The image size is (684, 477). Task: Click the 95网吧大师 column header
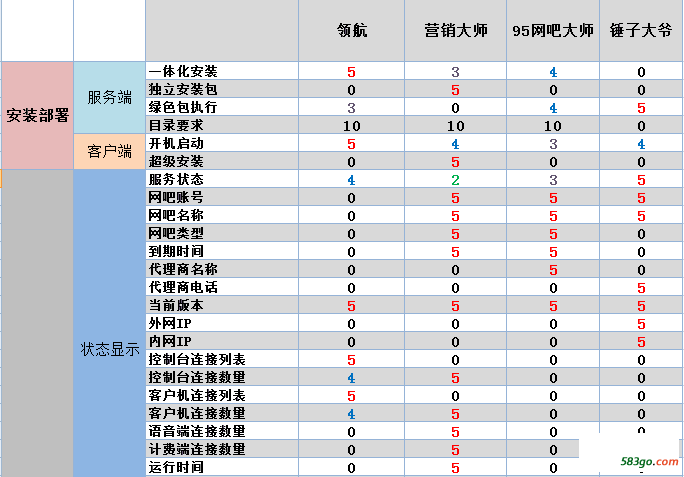click(553, 31)
